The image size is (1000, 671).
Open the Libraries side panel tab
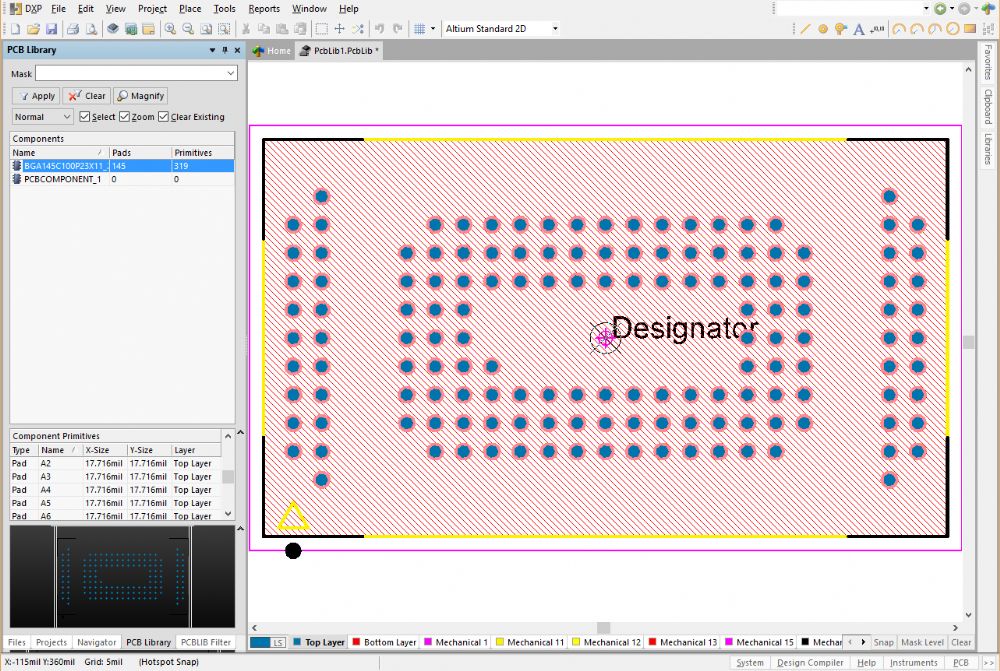[x=987, y=149]
